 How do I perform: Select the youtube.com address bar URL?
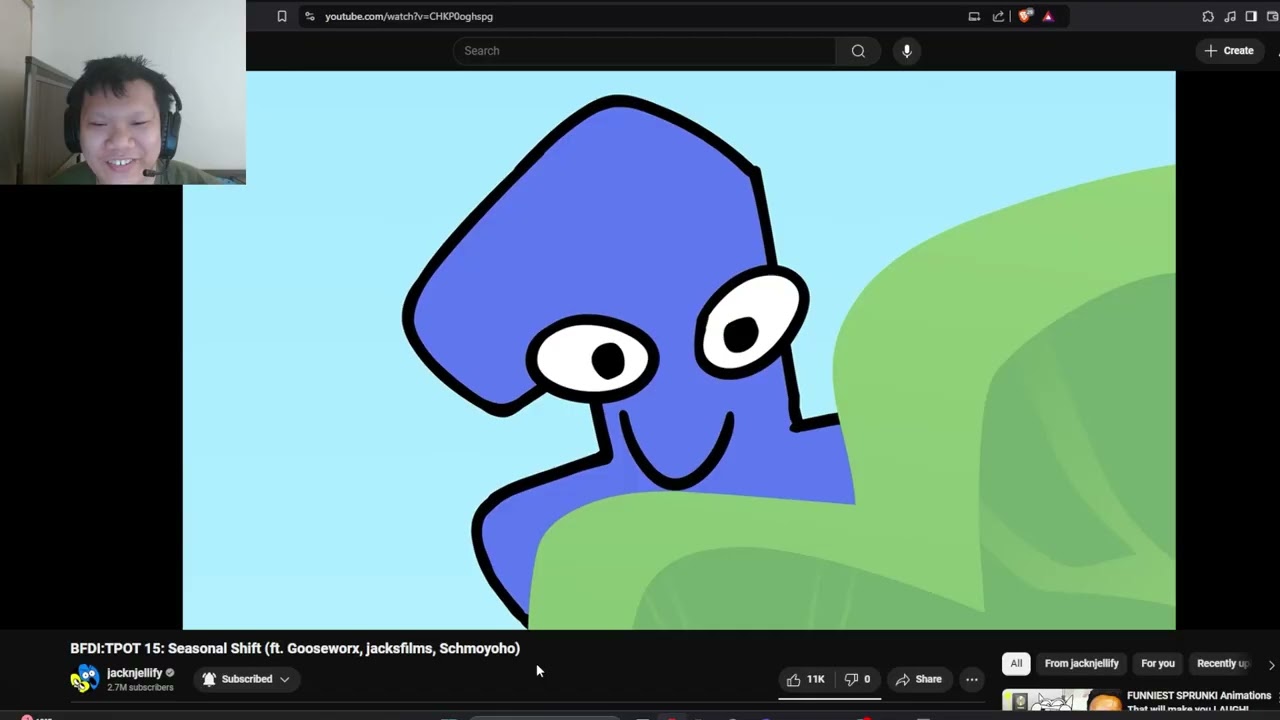(x=408, y=16)
